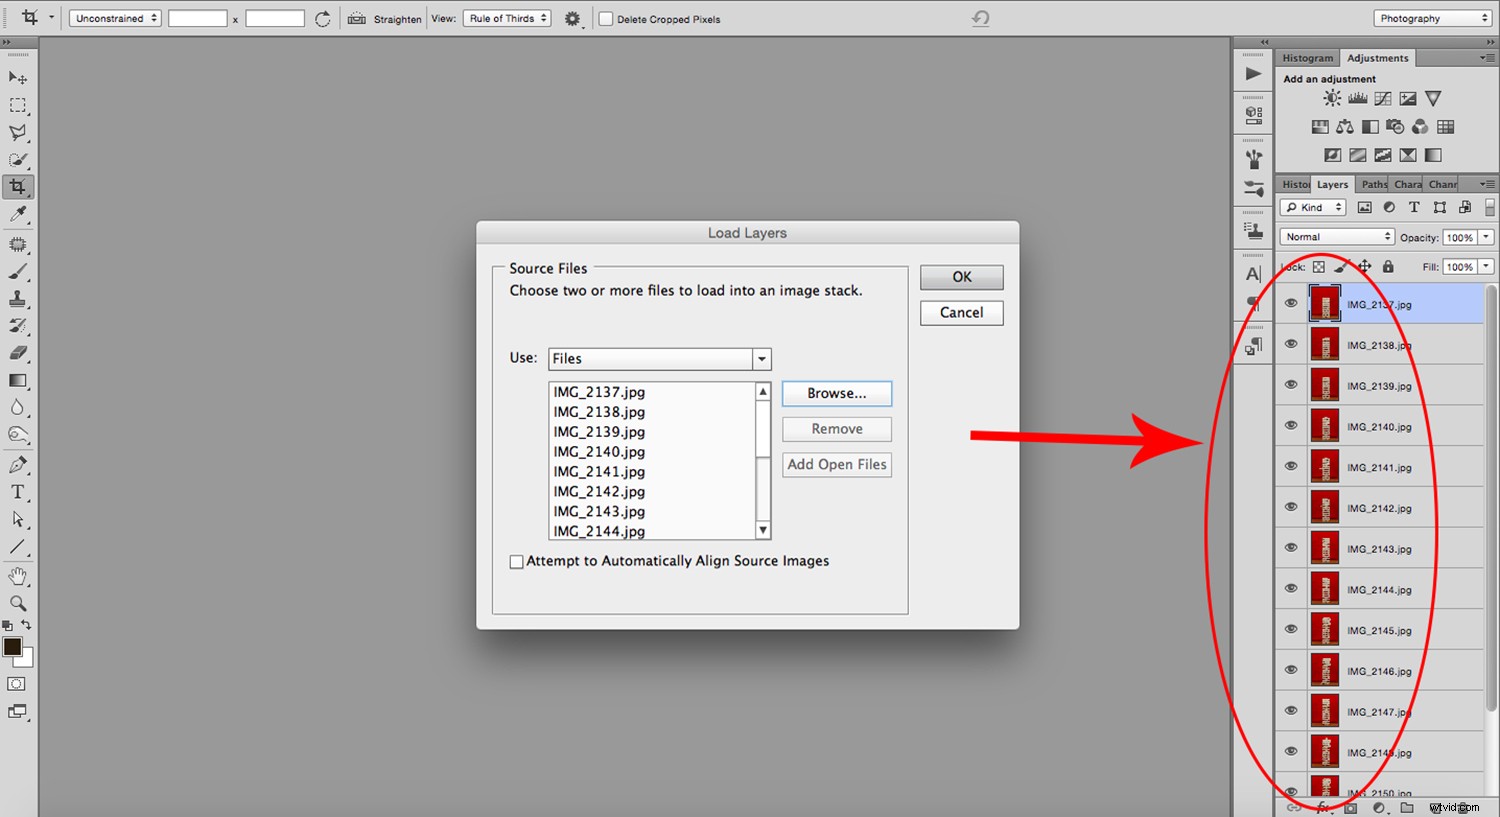Select the IMG_2137.jpg thumbnail in Layers
The width and height of the screenshot is (1500, 817).
1324,303
